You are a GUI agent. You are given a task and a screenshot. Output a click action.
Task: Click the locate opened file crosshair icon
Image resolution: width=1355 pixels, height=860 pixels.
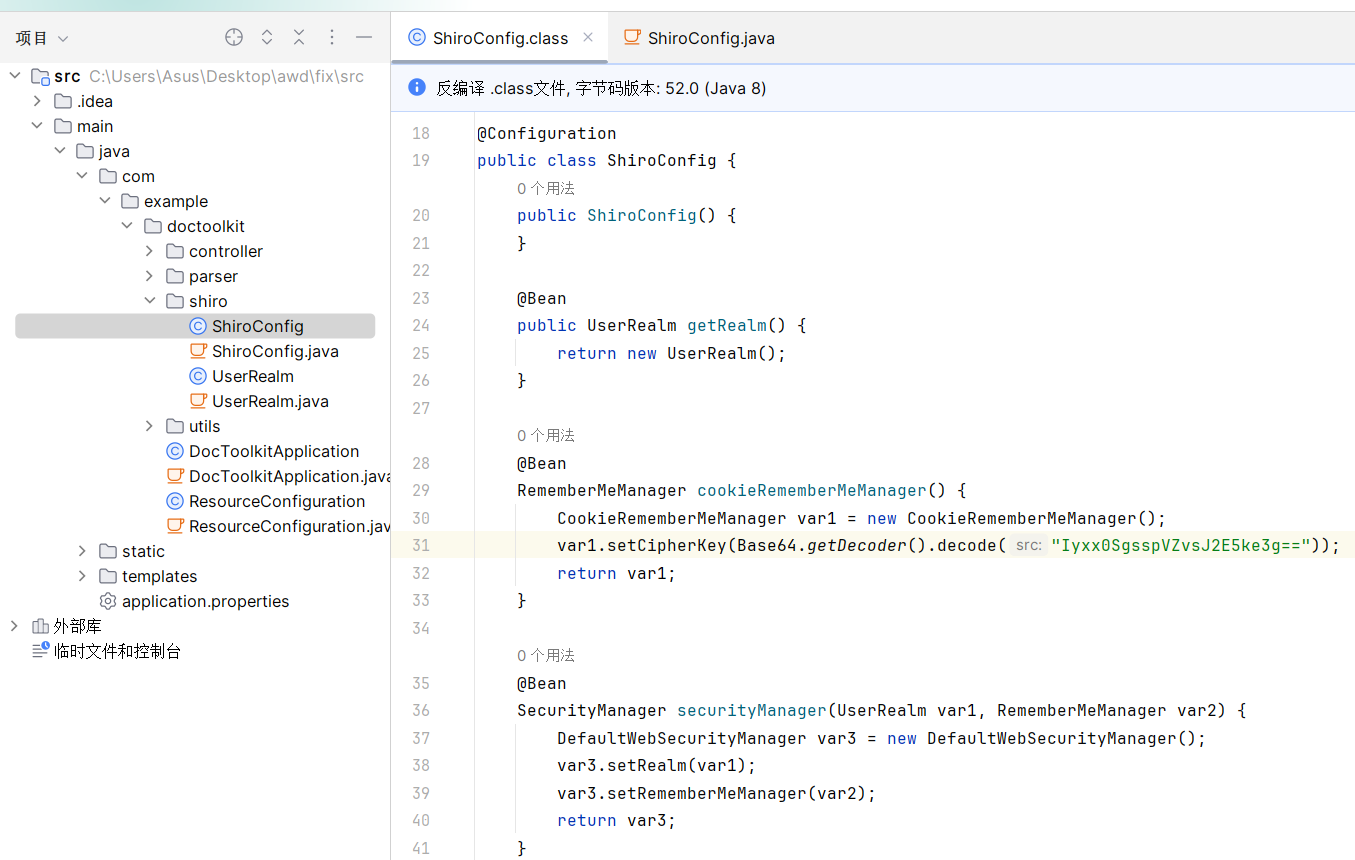(234, 38)
